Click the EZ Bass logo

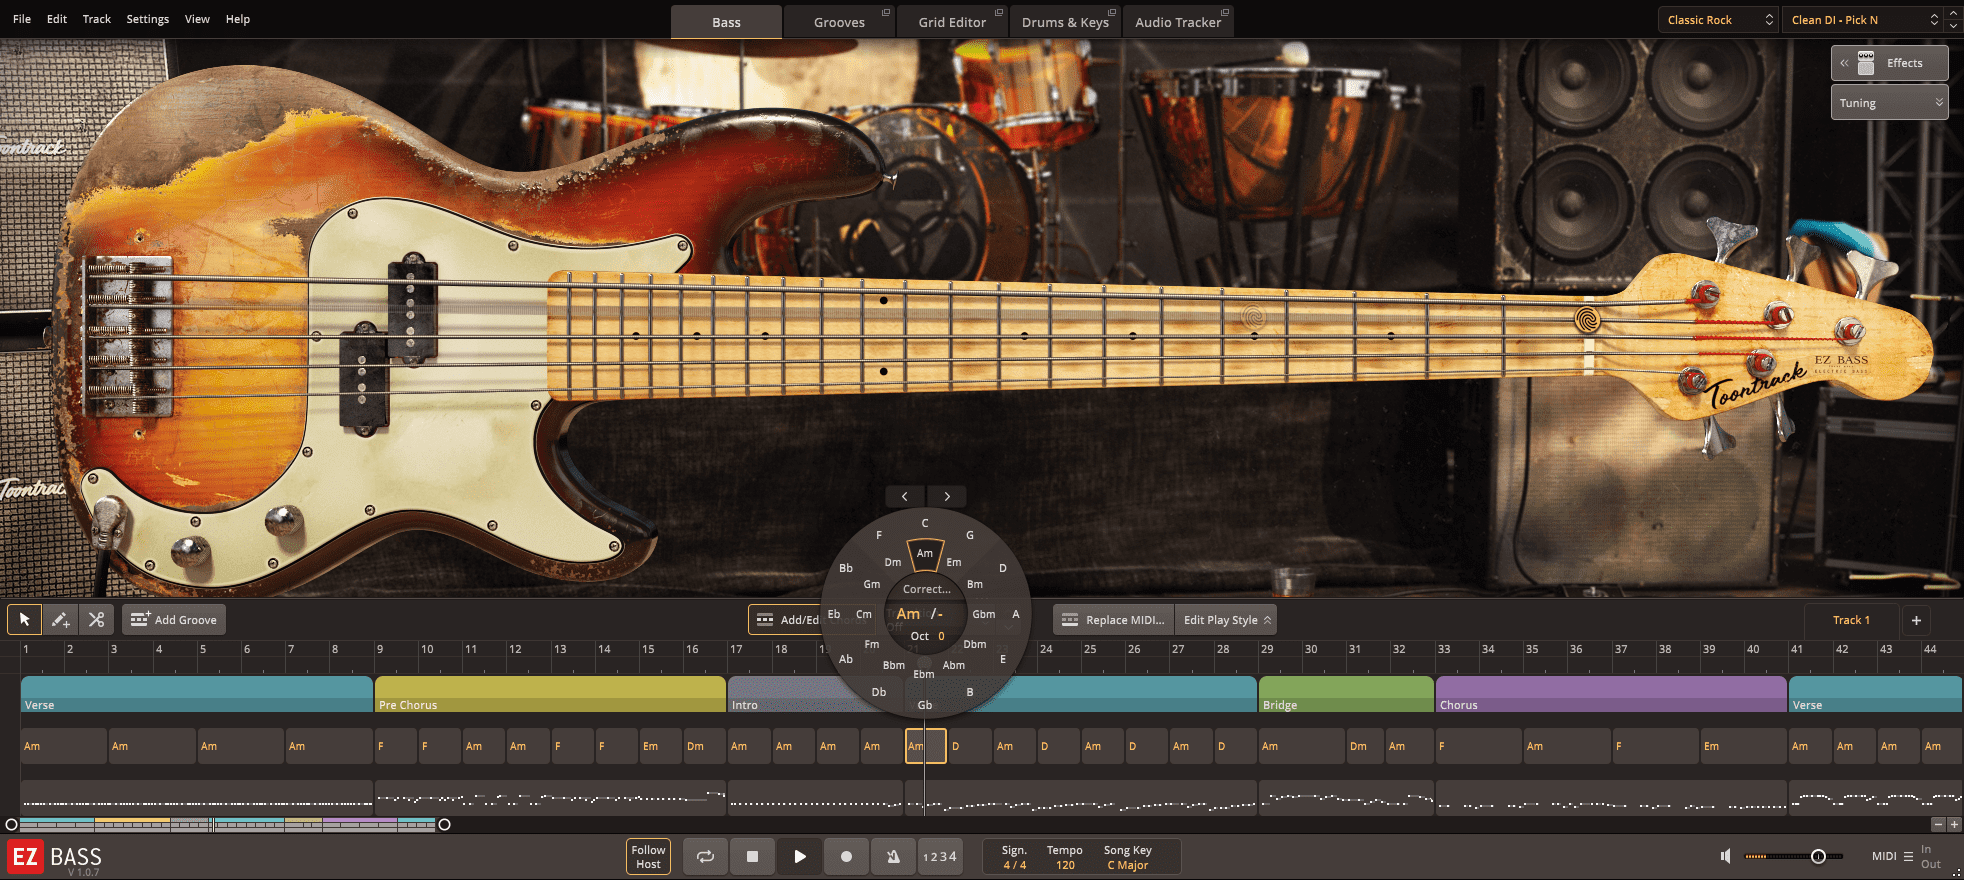(x=55, y=857)
